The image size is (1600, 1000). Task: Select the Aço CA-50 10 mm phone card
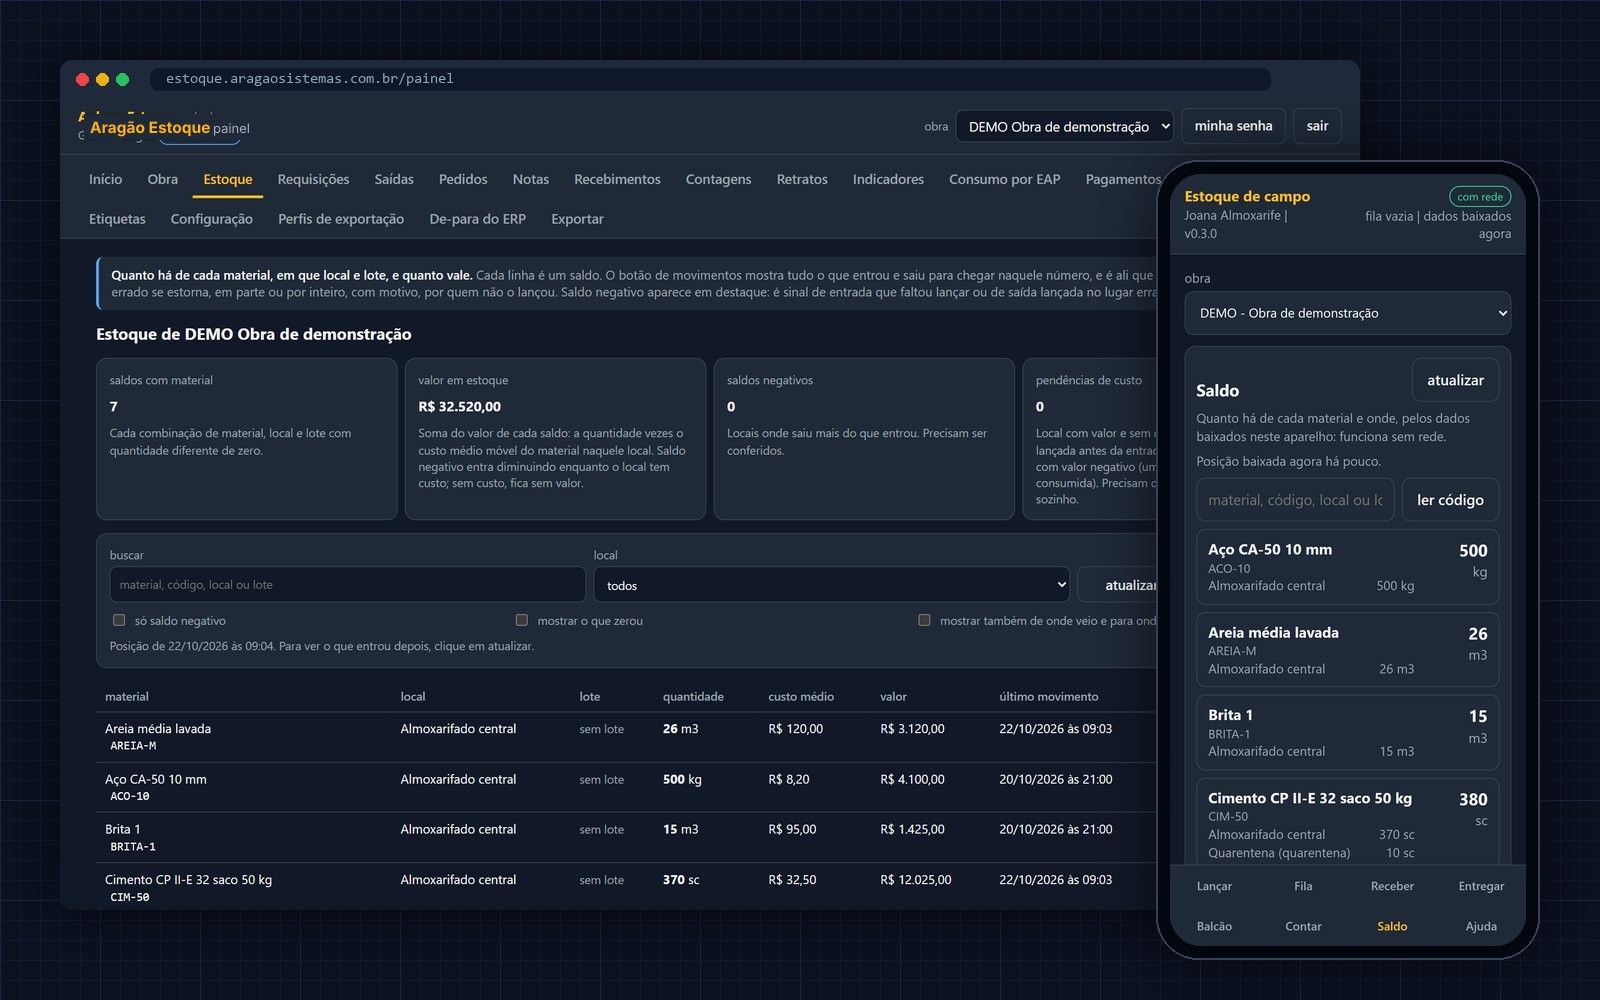point(1347,567)
